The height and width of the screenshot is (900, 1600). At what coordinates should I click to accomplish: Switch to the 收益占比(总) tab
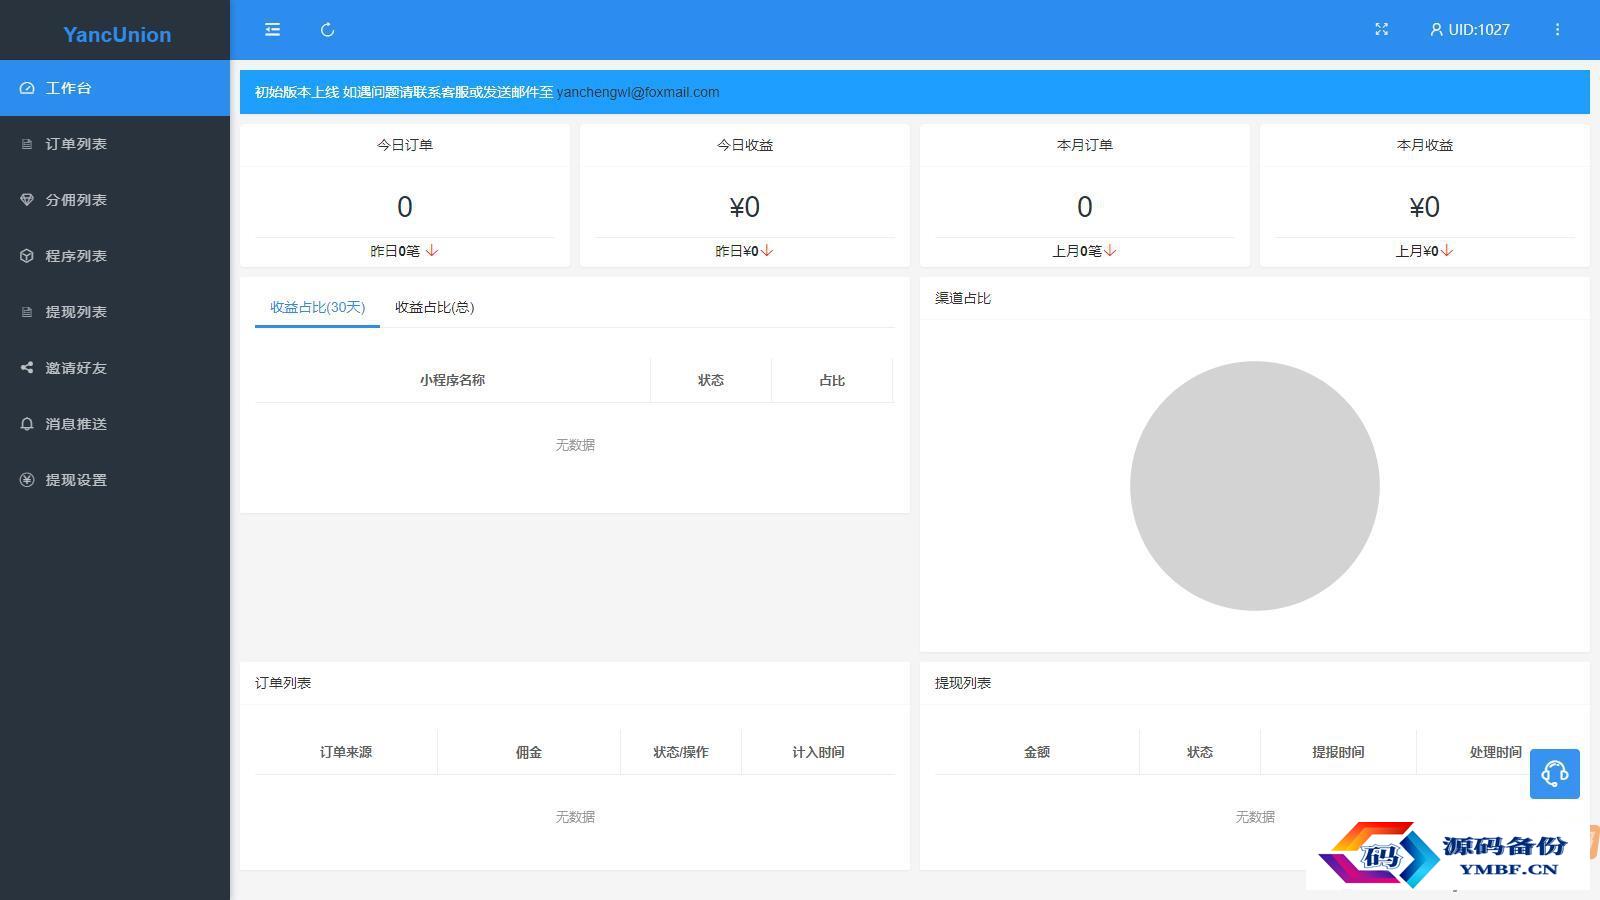coord(434,307)
